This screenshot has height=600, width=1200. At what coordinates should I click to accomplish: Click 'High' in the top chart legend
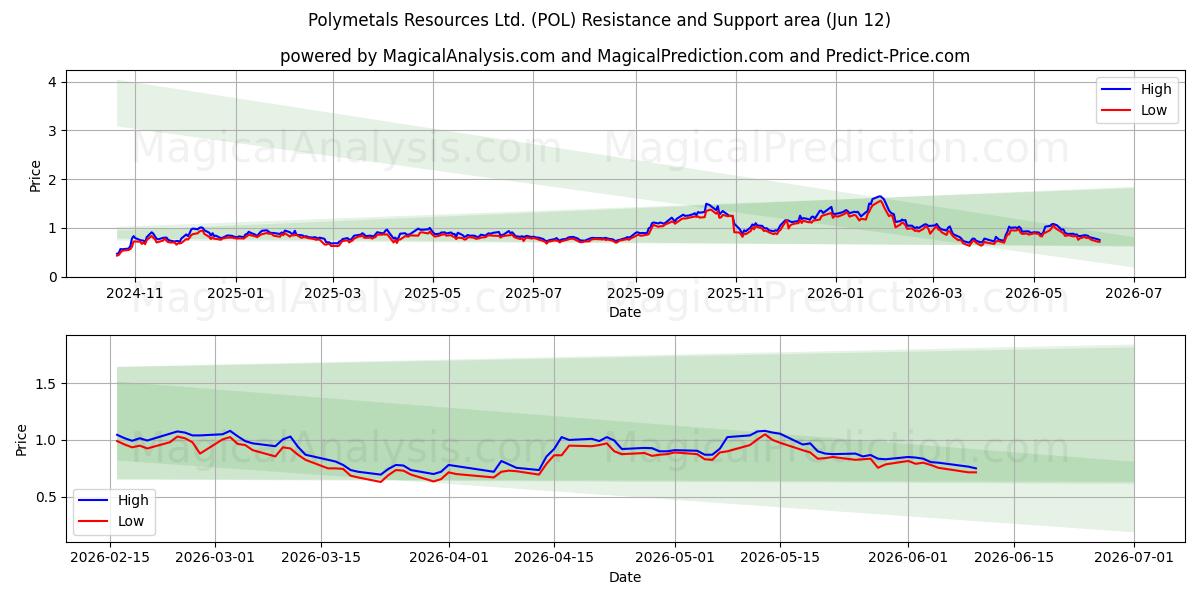[1156, 89]
